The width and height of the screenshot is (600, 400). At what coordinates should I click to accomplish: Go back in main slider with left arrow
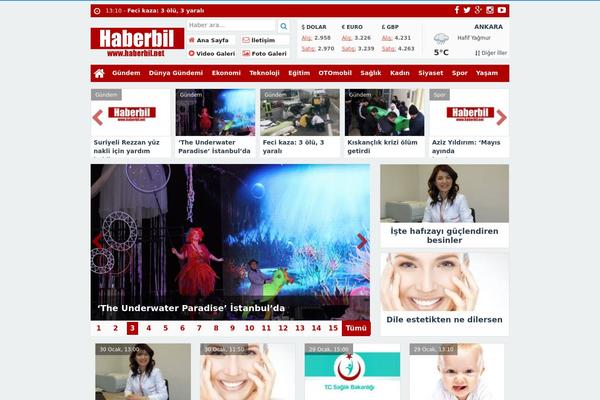97,241
